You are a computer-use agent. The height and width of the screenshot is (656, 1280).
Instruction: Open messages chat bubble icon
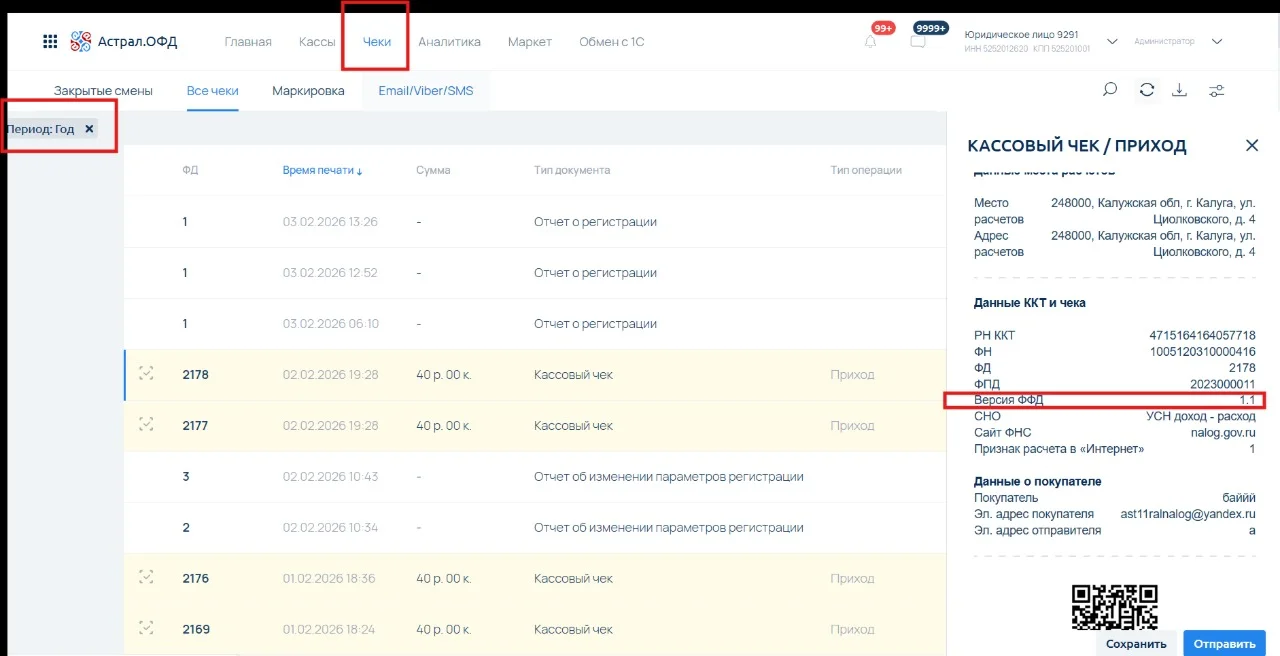pos(917,42)
